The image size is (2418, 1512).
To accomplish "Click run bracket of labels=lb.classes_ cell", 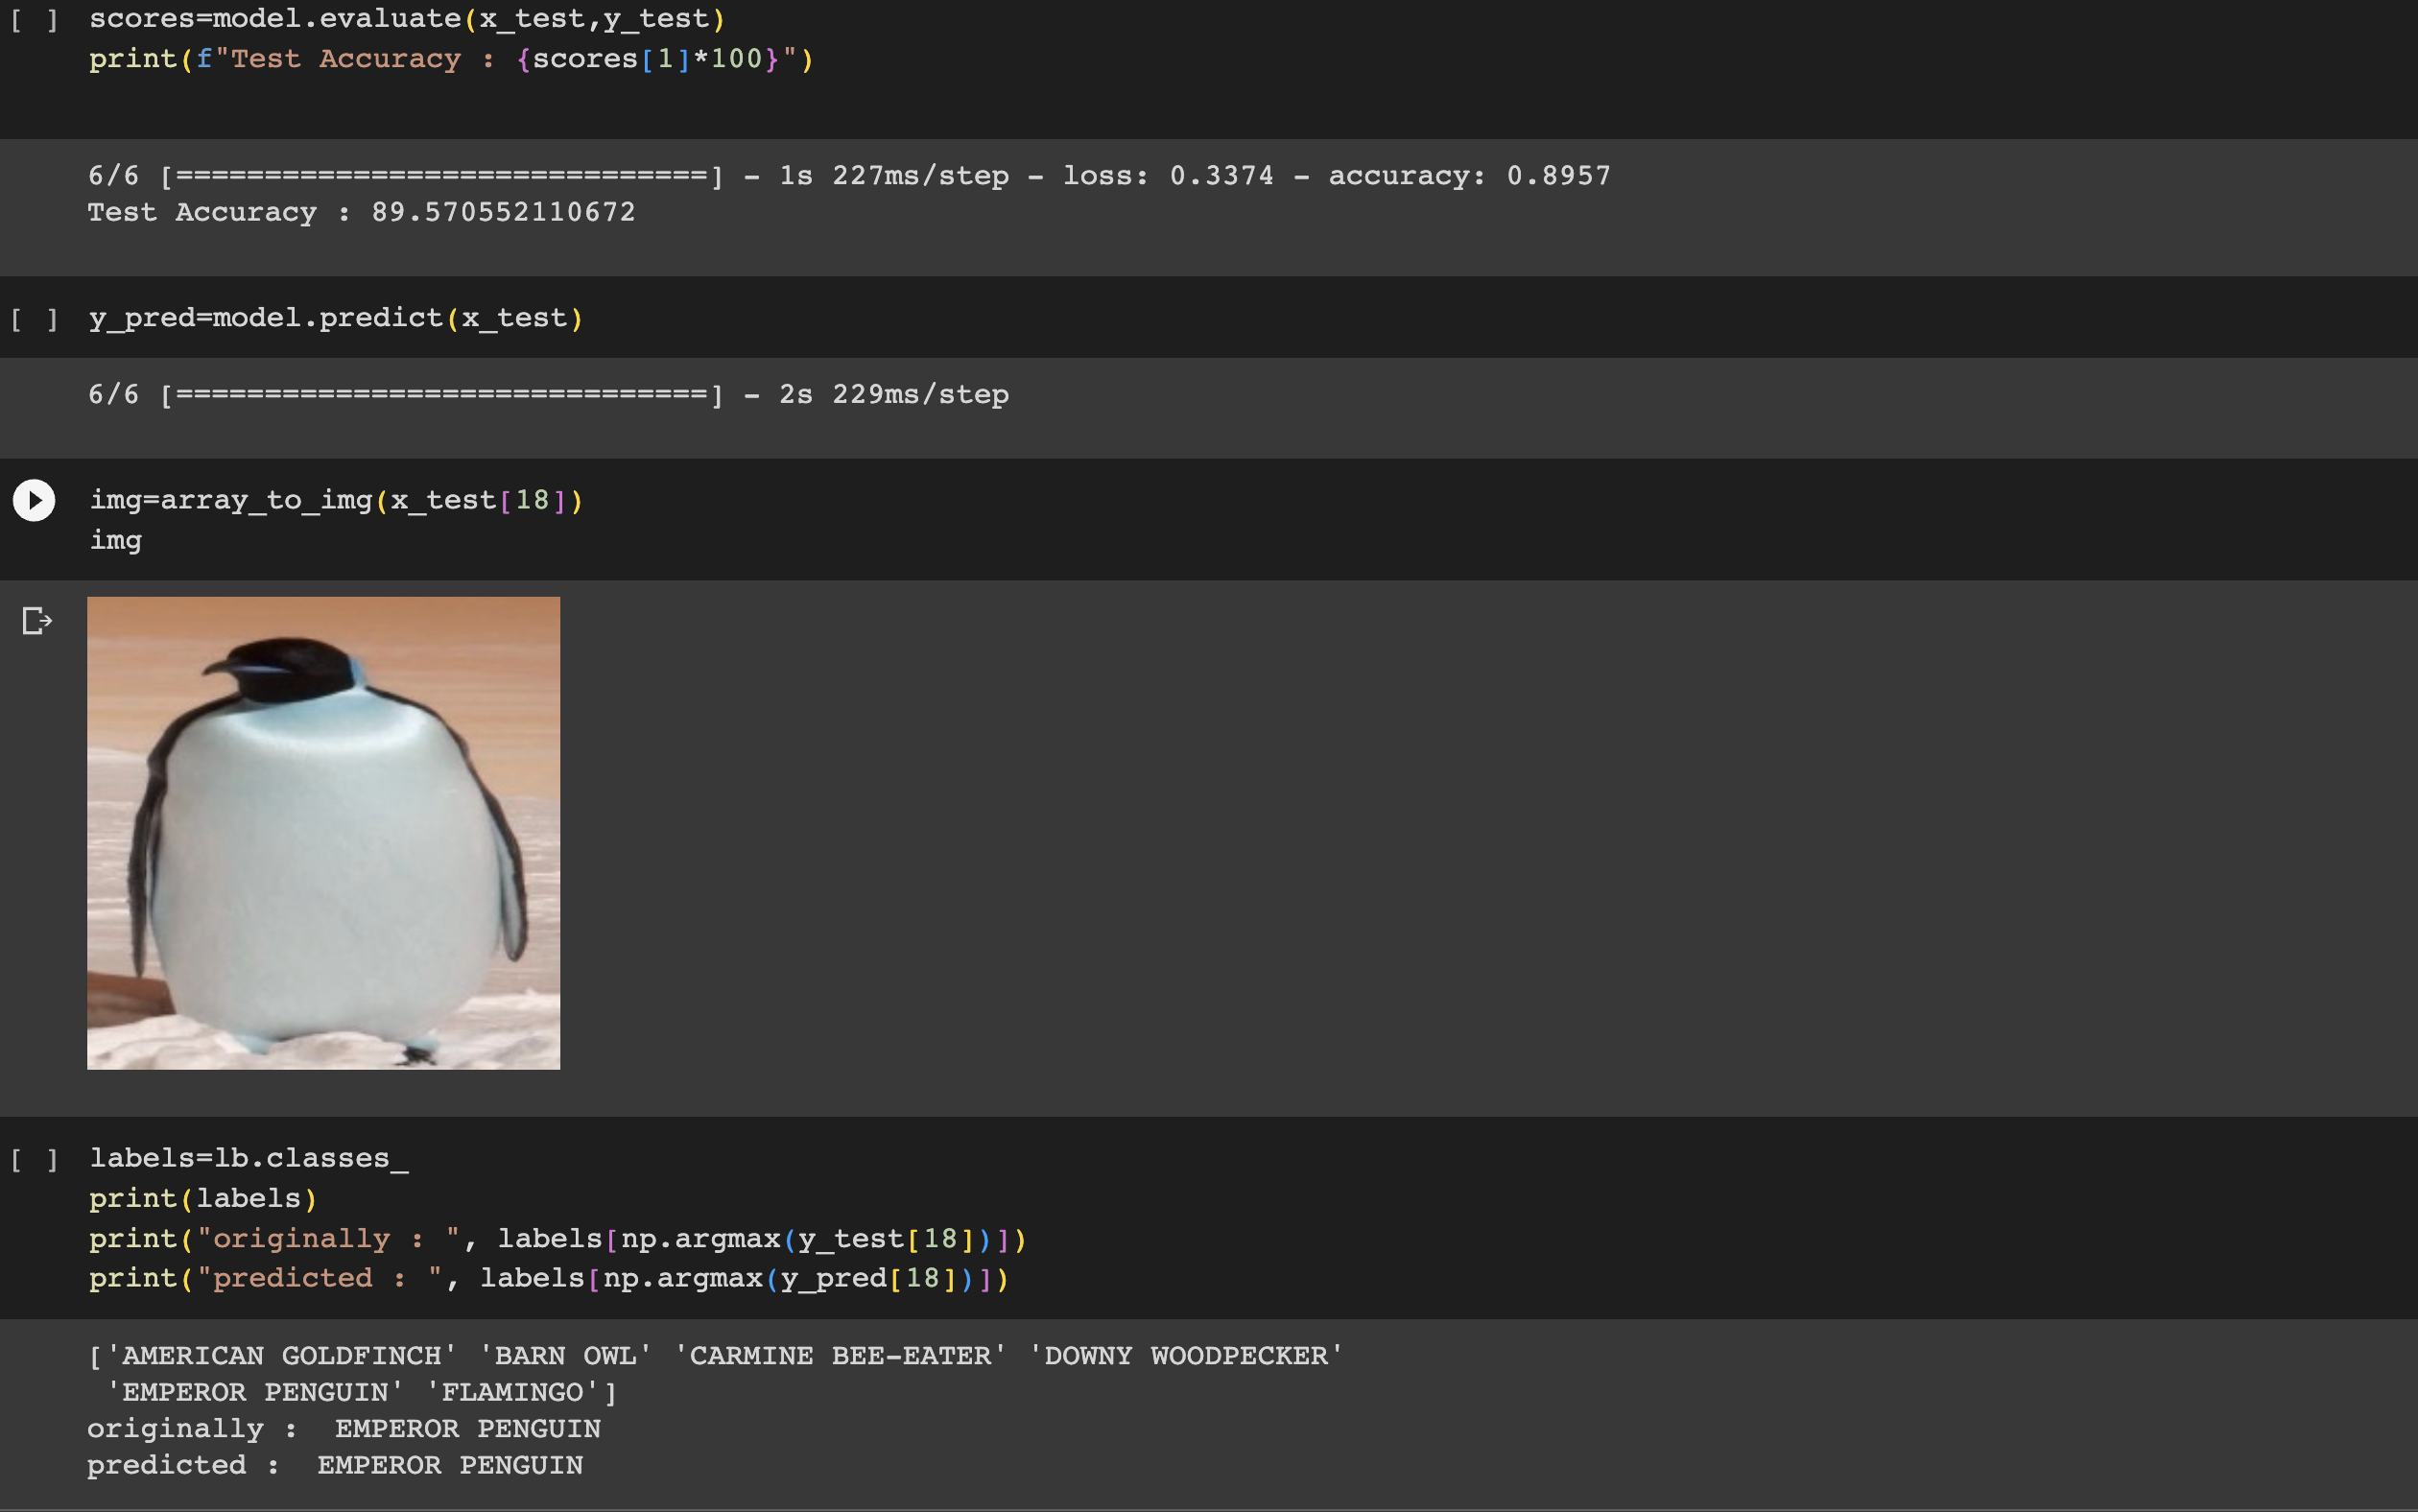I will tap(34, 1159).
